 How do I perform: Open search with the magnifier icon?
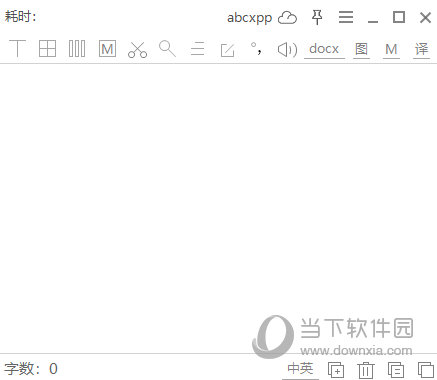point(167,49)
